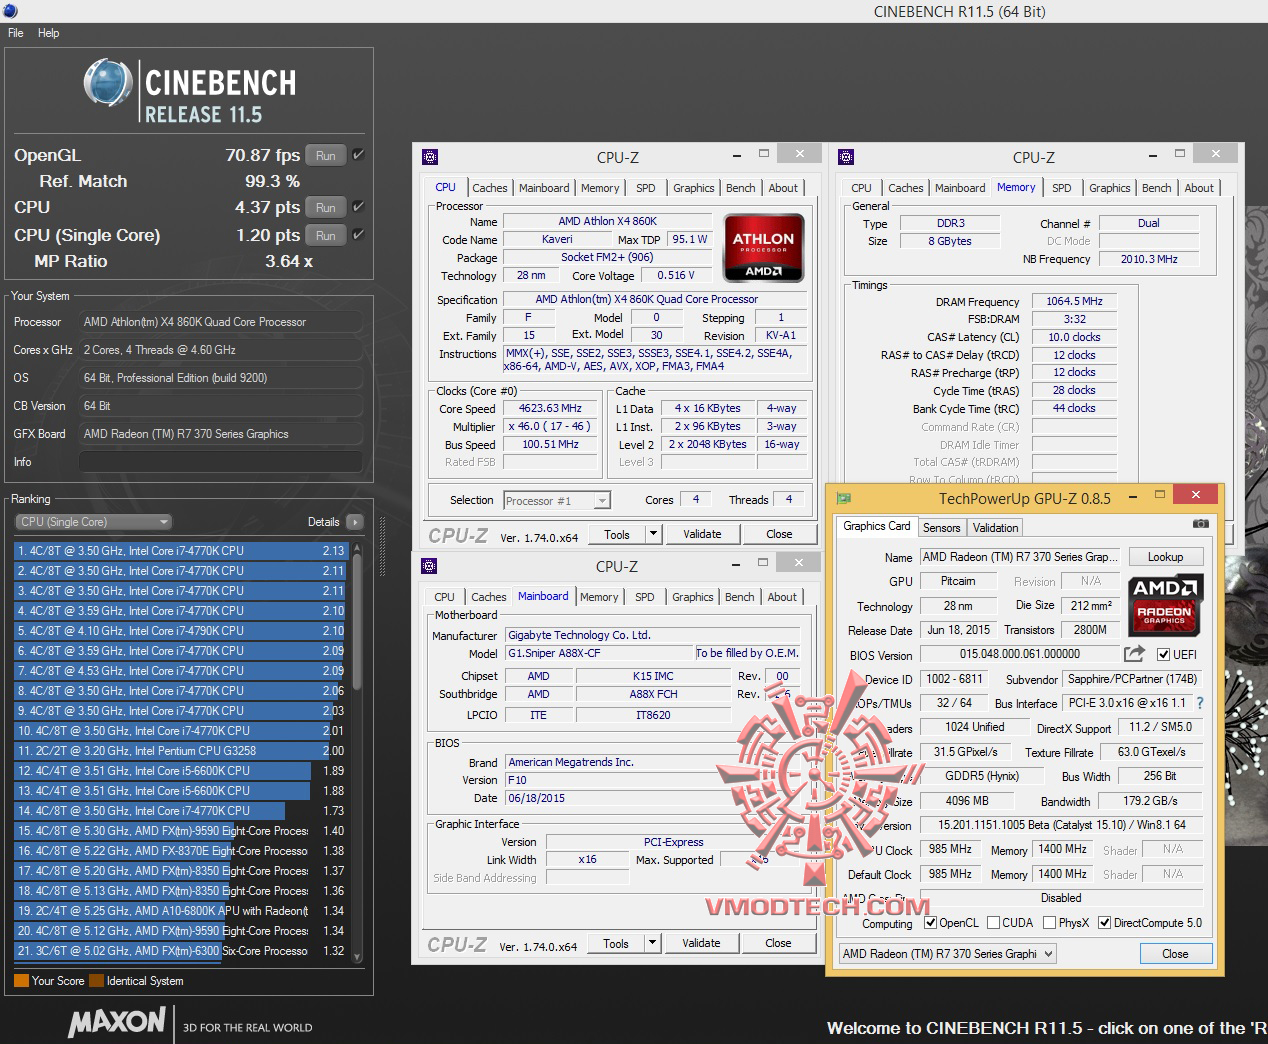Open the Processor #1 selection dropdown
1268x1044 pixels.
557,501
